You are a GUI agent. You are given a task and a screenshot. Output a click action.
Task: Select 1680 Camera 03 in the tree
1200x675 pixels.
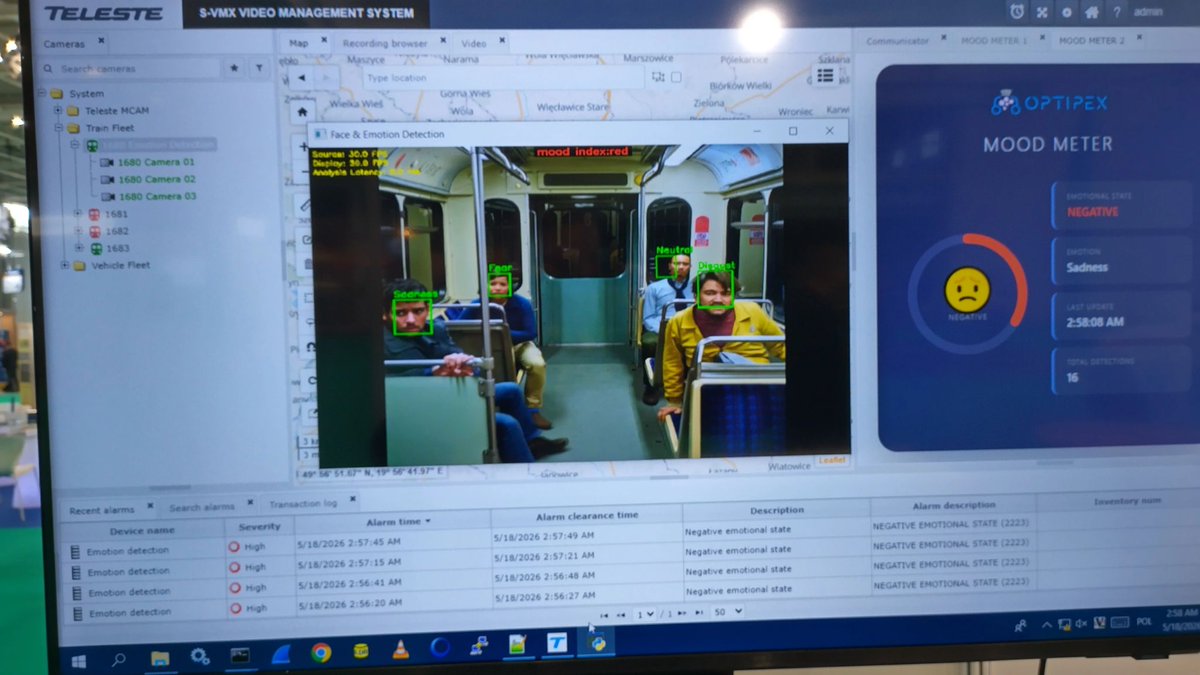[x=156, y=196]
